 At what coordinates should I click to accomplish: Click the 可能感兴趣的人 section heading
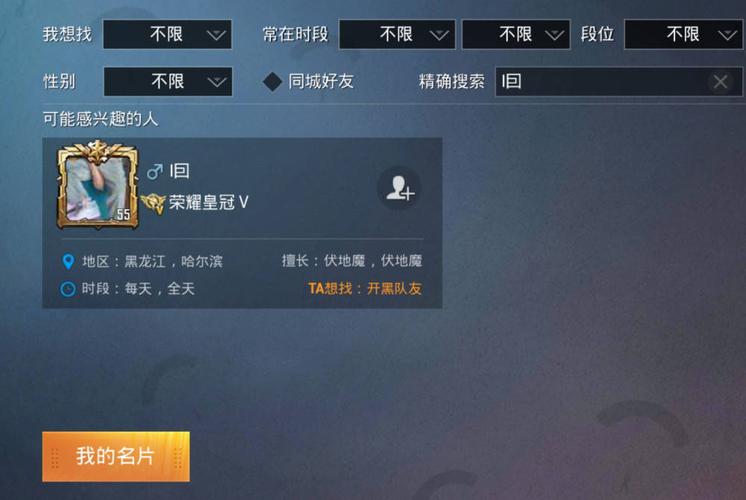pos(100,119)
